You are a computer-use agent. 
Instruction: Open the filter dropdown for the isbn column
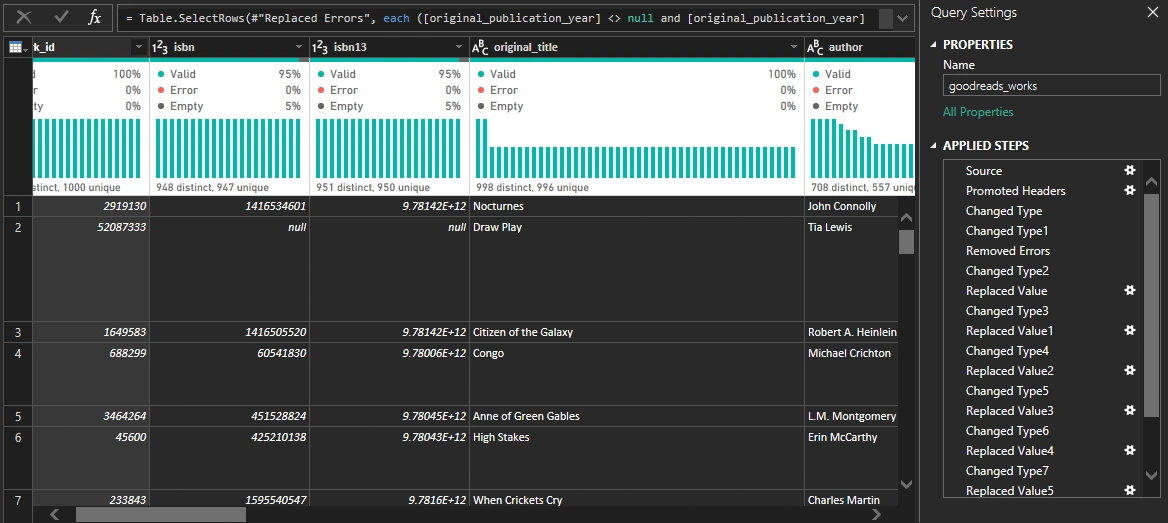click(x=299, y=48)
